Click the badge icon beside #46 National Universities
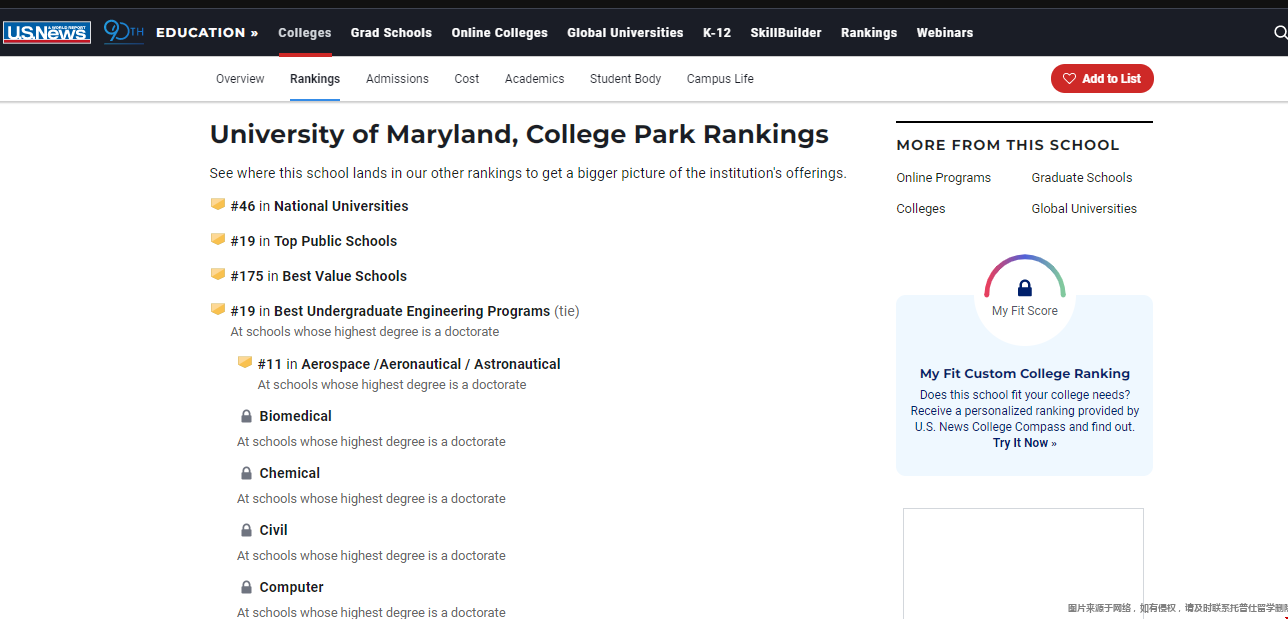 click(x=217, y=205)
